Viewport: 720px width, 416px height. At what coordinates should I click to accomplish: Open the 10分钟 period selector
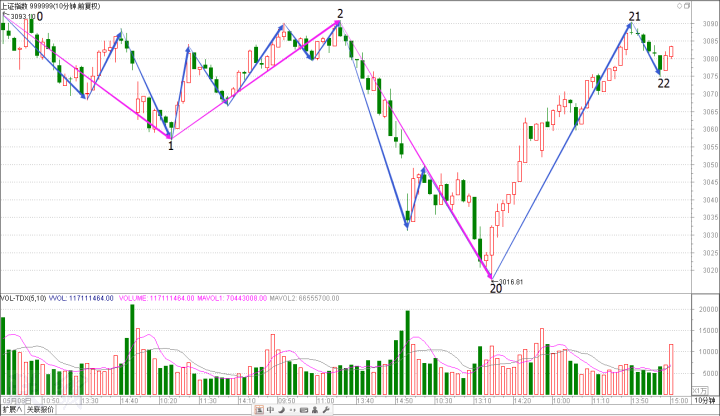tap(705, 401)
